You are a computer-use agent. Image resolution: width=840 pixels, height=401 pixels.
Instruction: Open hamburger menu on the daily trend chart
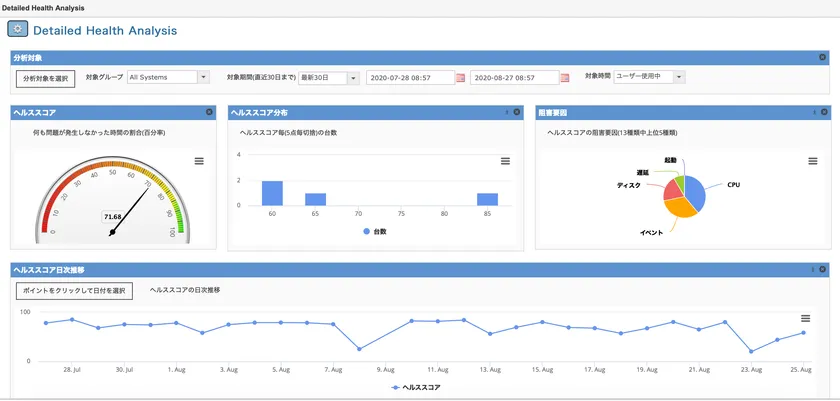(x=805, y=318)
